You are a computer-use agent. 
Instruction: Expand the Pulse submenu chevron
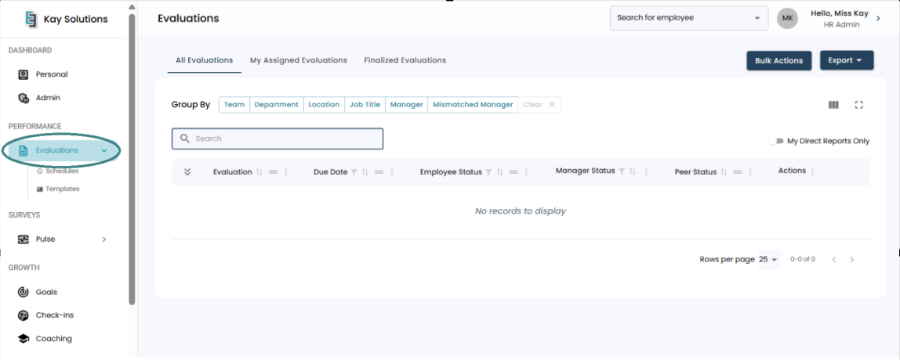(104, 239)
